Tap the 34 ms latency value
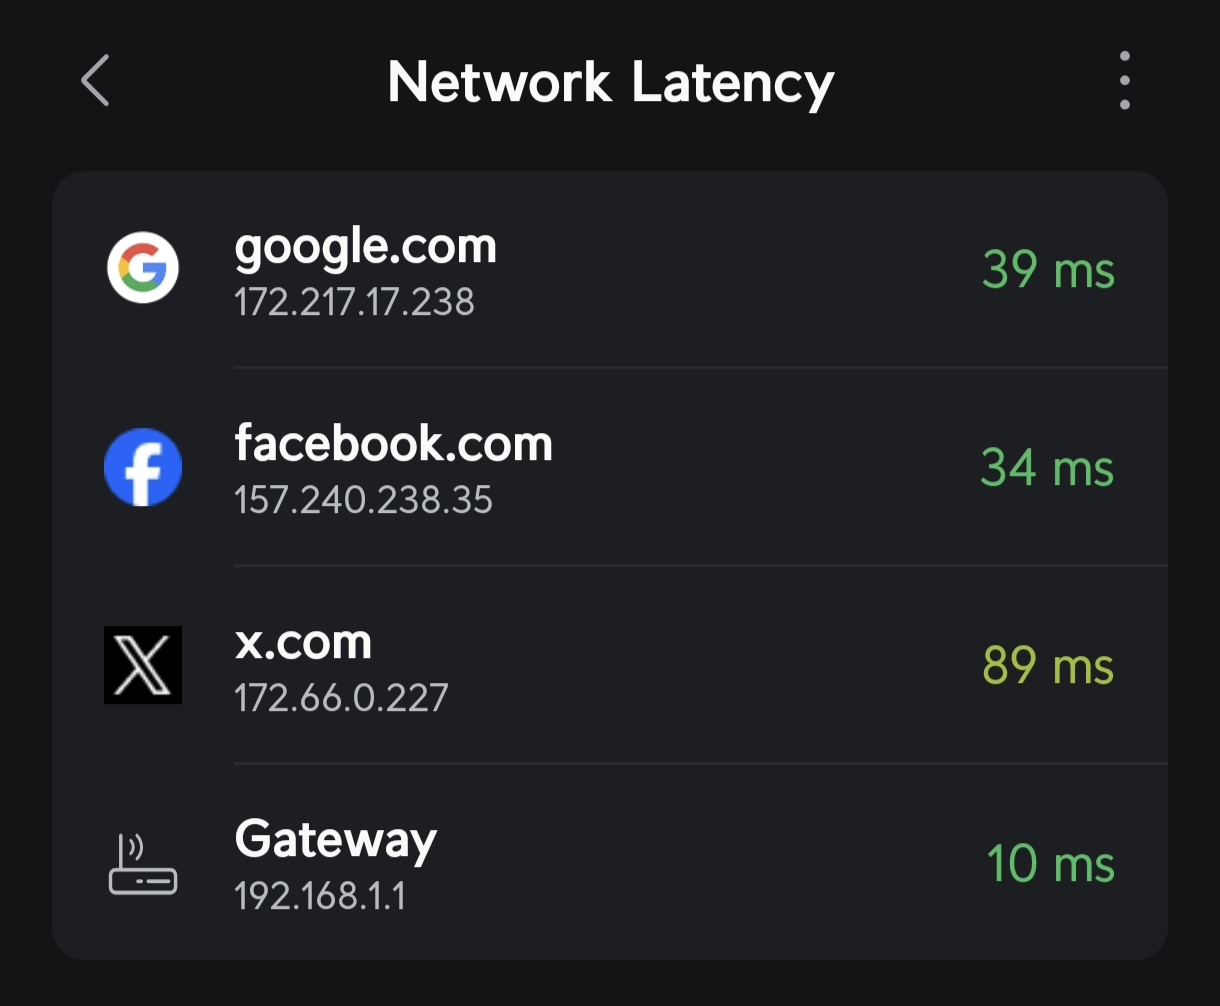1220x1006 pixels. [1047, 467]
